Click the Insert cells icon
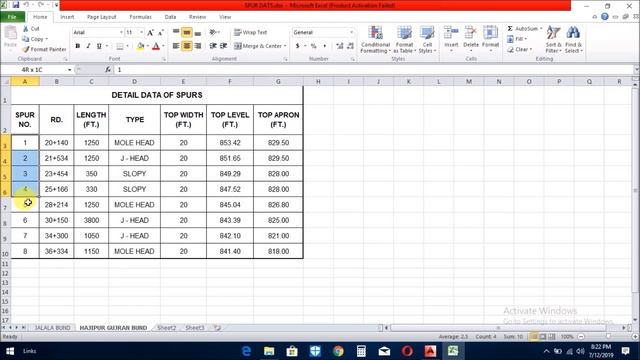Image resolution: width=640 pixels, height=360 pixels. click(451, 33)
